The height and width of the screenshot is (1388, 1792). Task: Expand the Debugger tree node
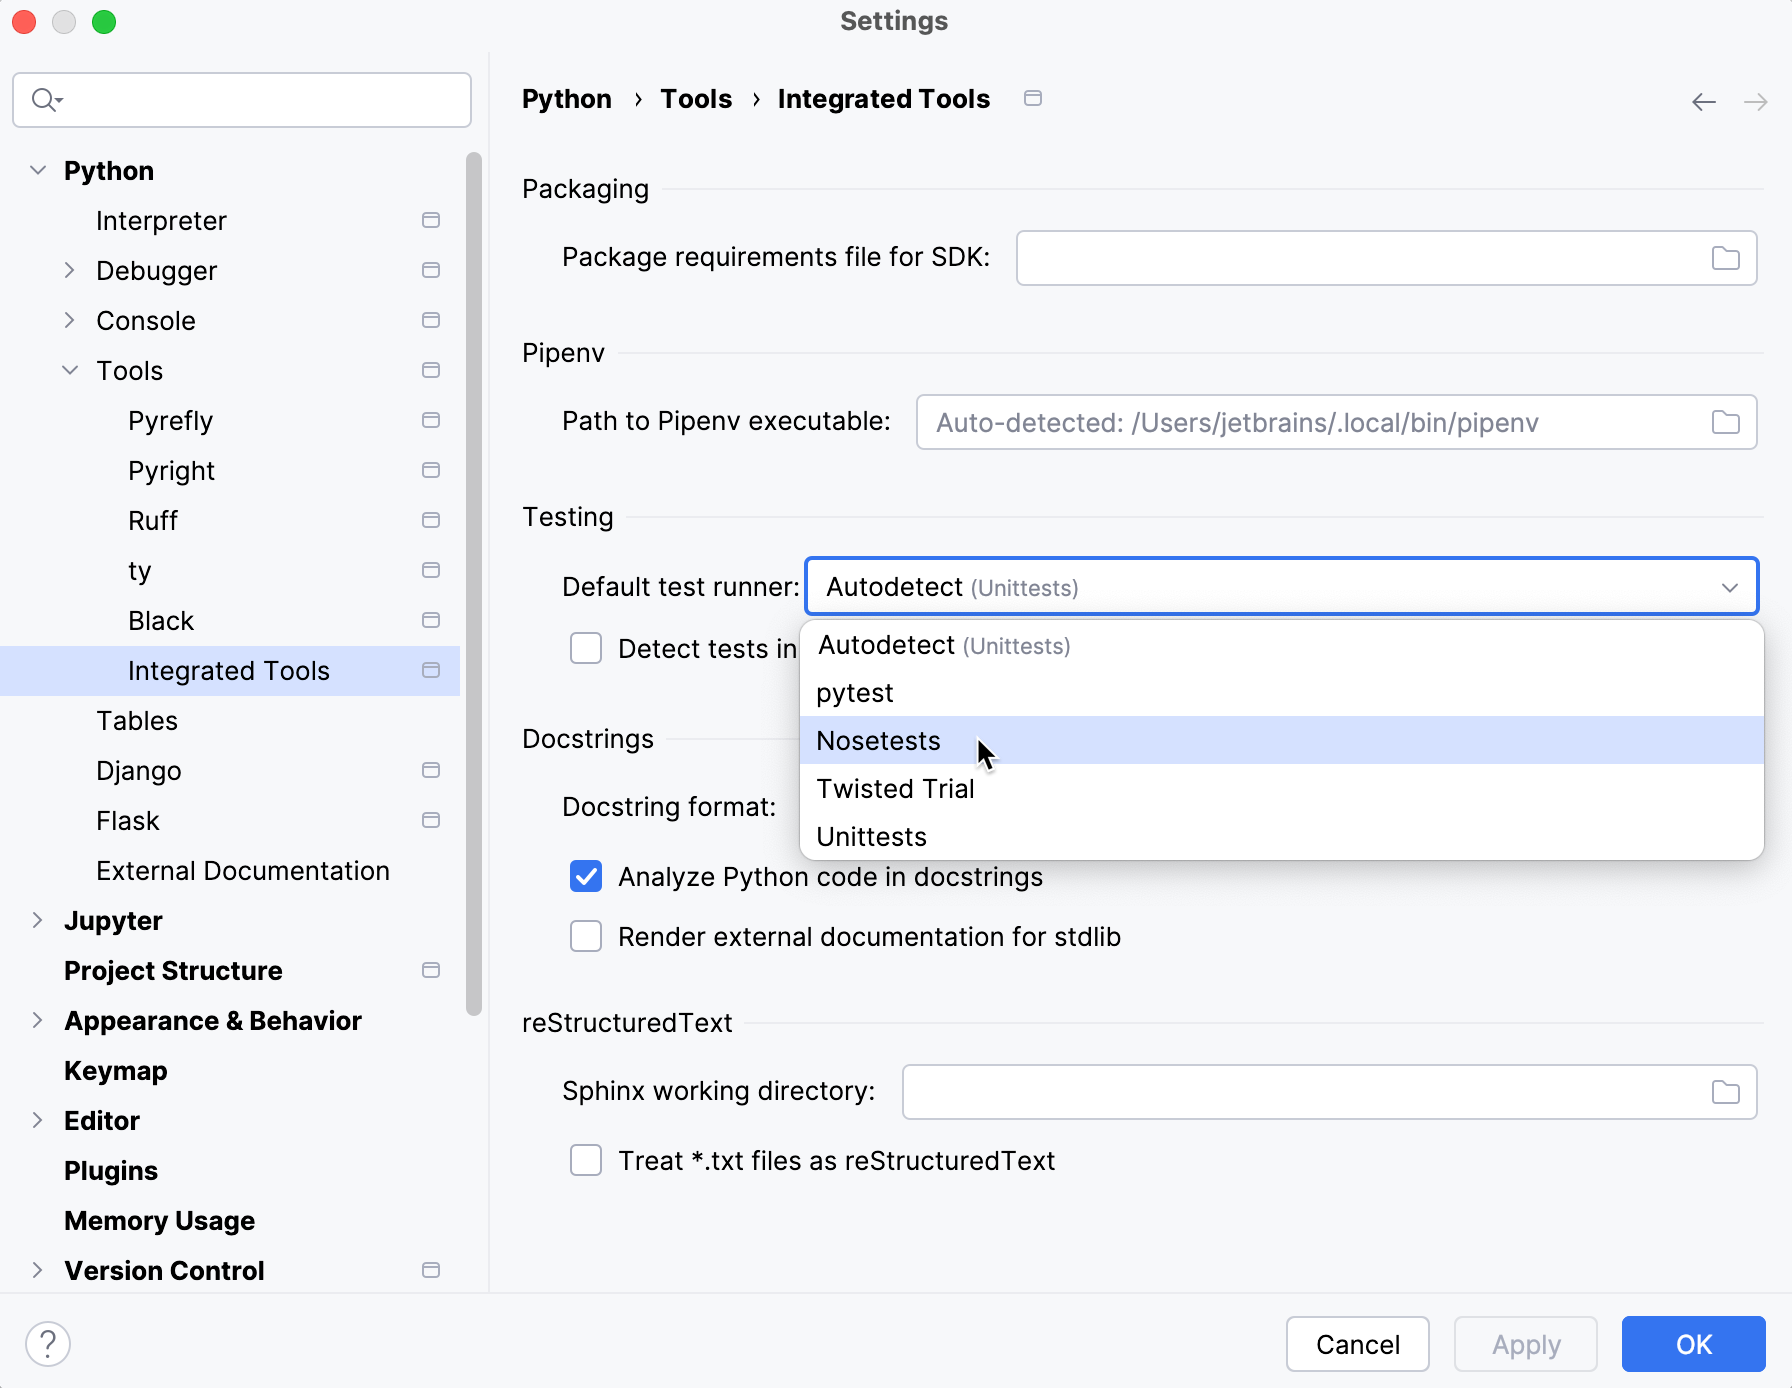click(x=69, y=271)
